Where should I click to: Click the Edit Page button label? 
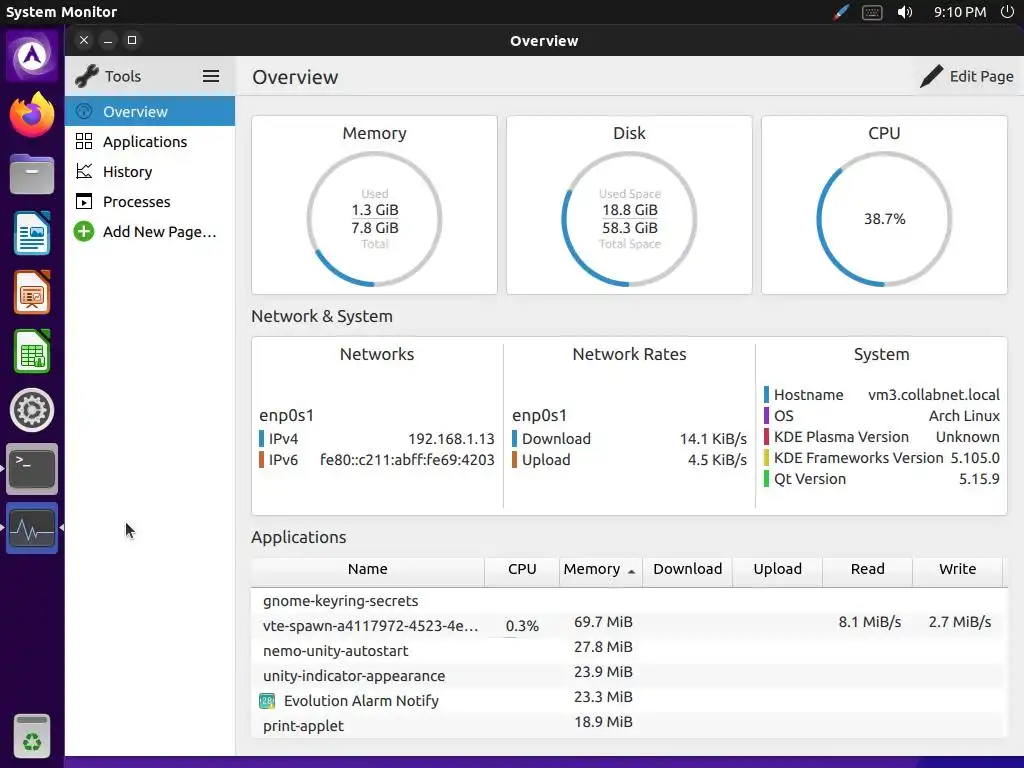pyautogui.click(x=981, y=76)
